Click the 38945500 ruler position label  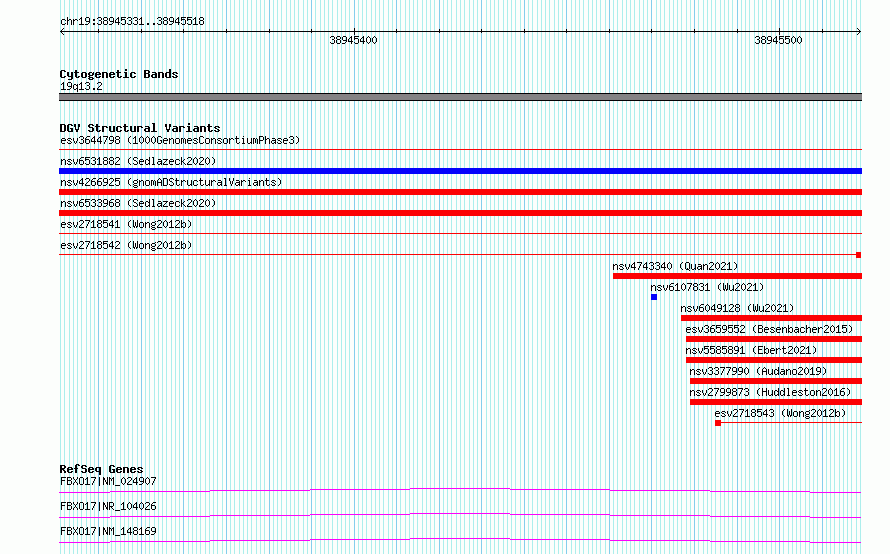point(778,40)
